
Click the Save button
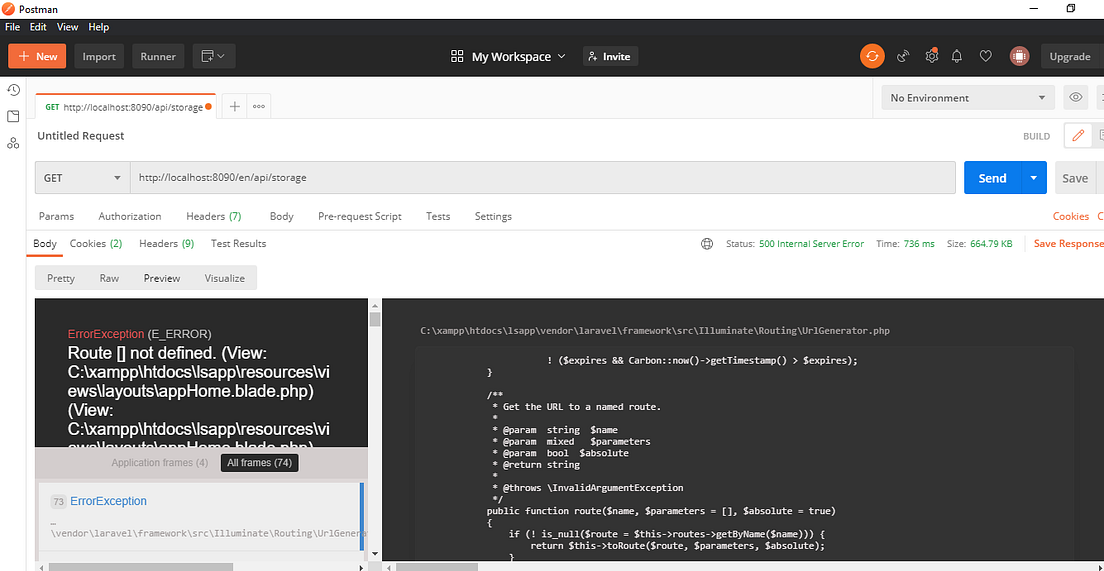1075,178
